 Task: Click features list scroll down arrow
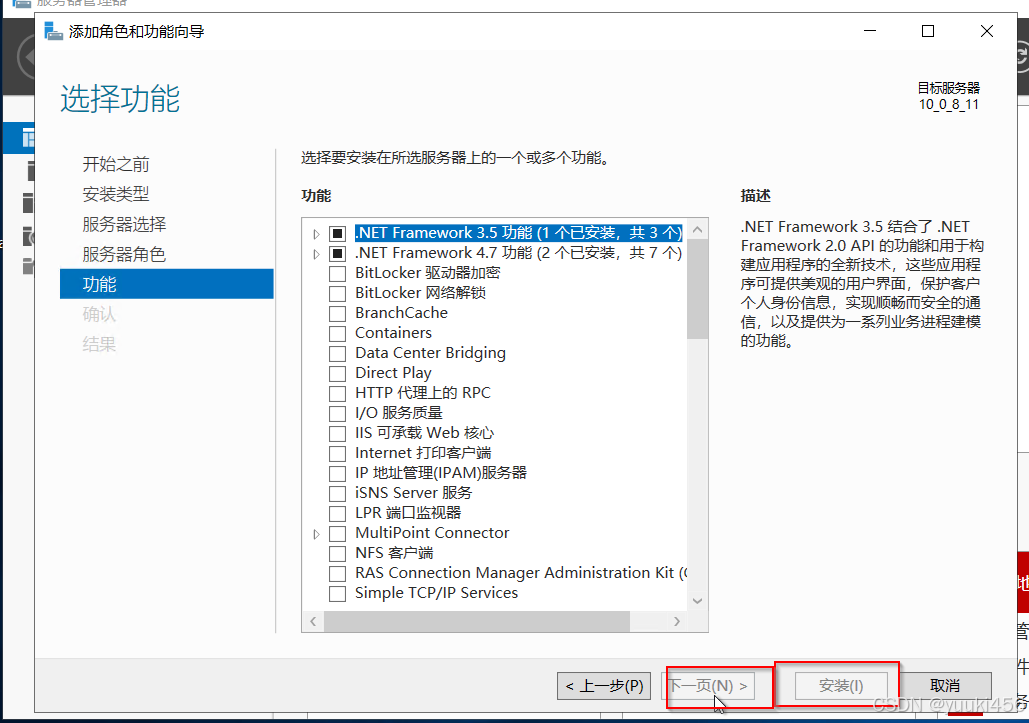tap(698, 601)
